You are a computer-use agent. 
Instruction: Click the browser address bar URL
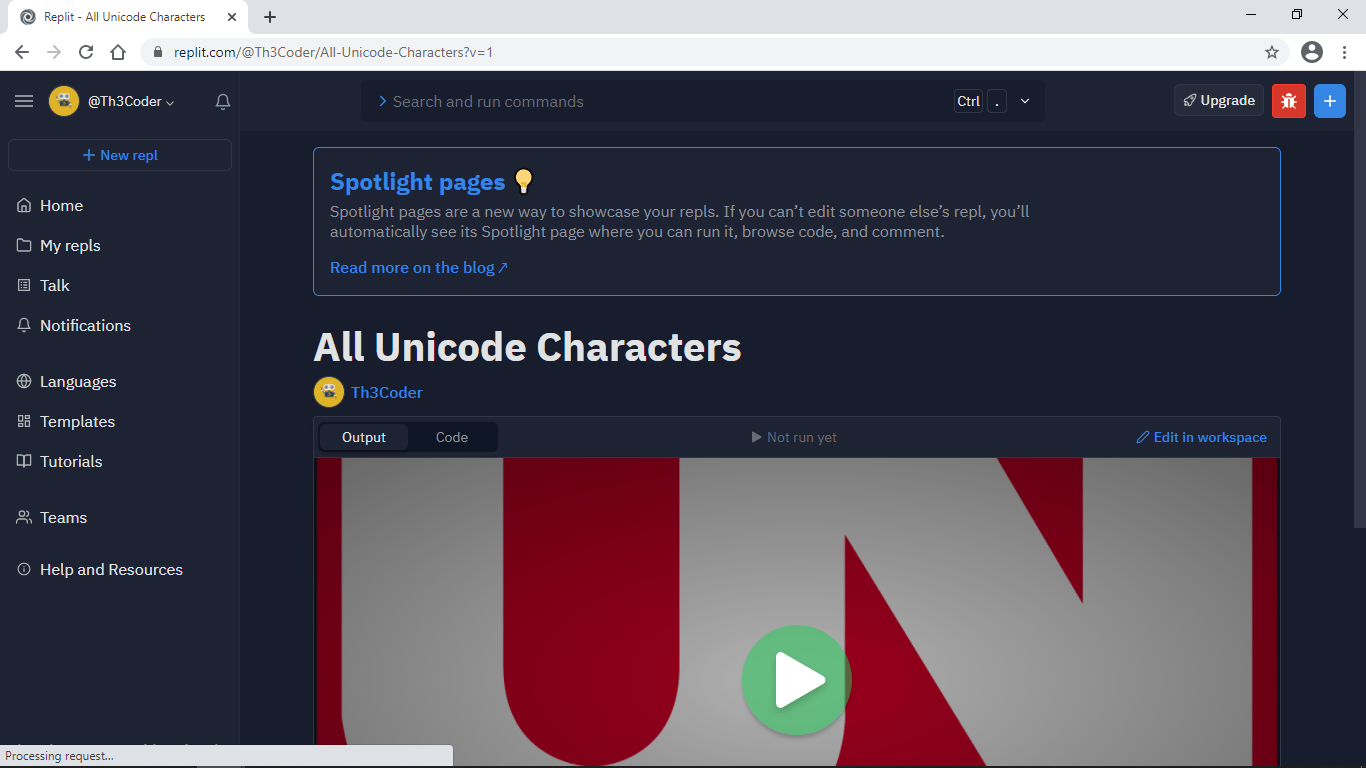pos(333,52)
